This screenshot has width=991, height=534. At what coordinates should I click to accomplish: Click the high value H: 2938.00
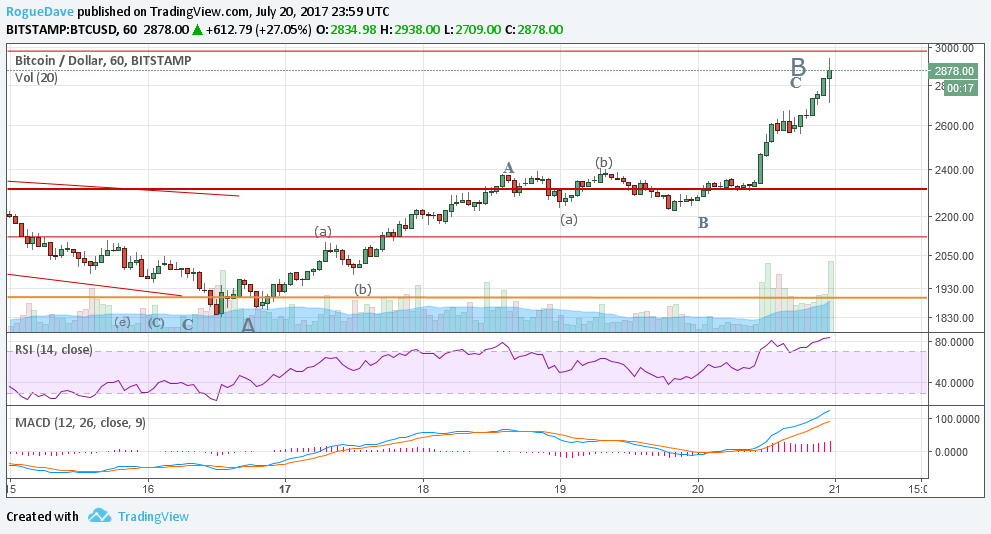410,30
